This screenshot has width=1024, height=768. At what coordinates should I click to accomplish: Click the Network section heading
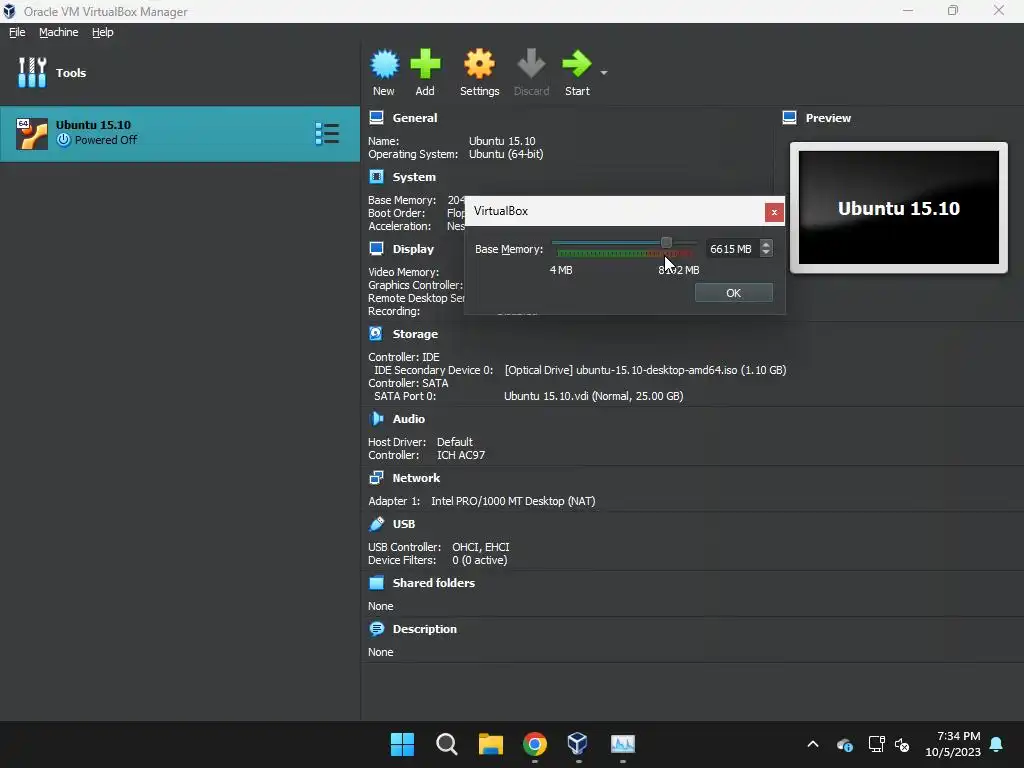pos(416,478)
